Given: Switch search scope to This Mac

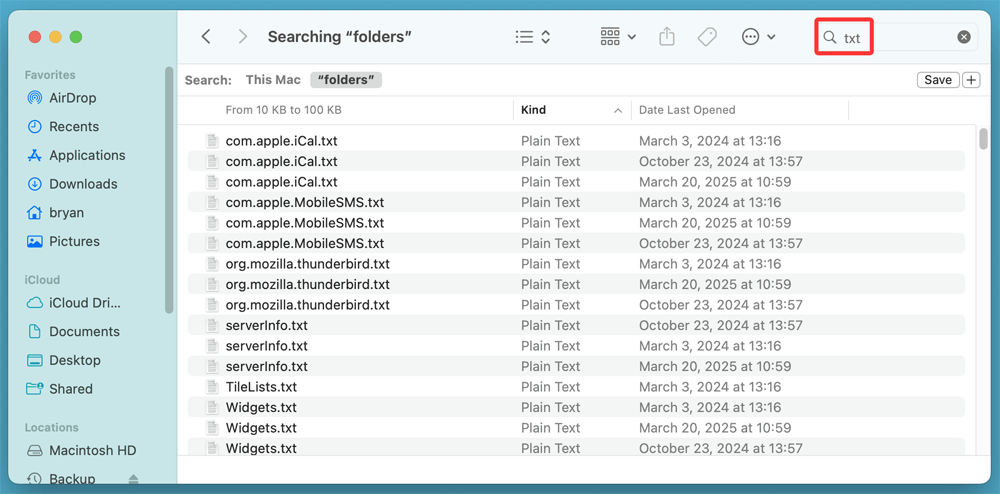Looking at the screenshot, I should 273,80.
